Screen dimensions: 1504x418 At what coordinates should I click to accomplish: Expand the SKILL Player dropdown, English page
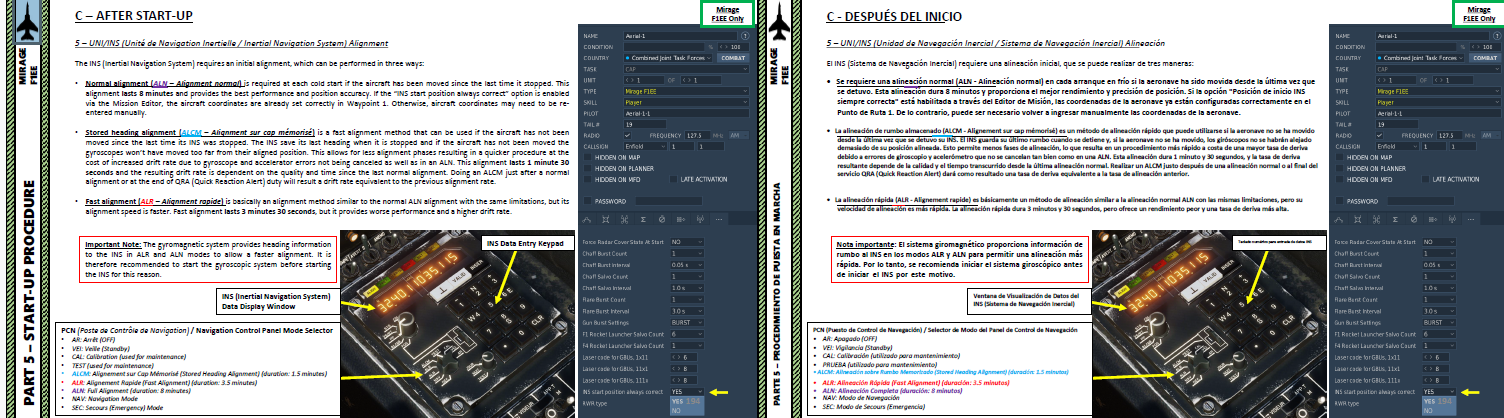pos(684,101)
